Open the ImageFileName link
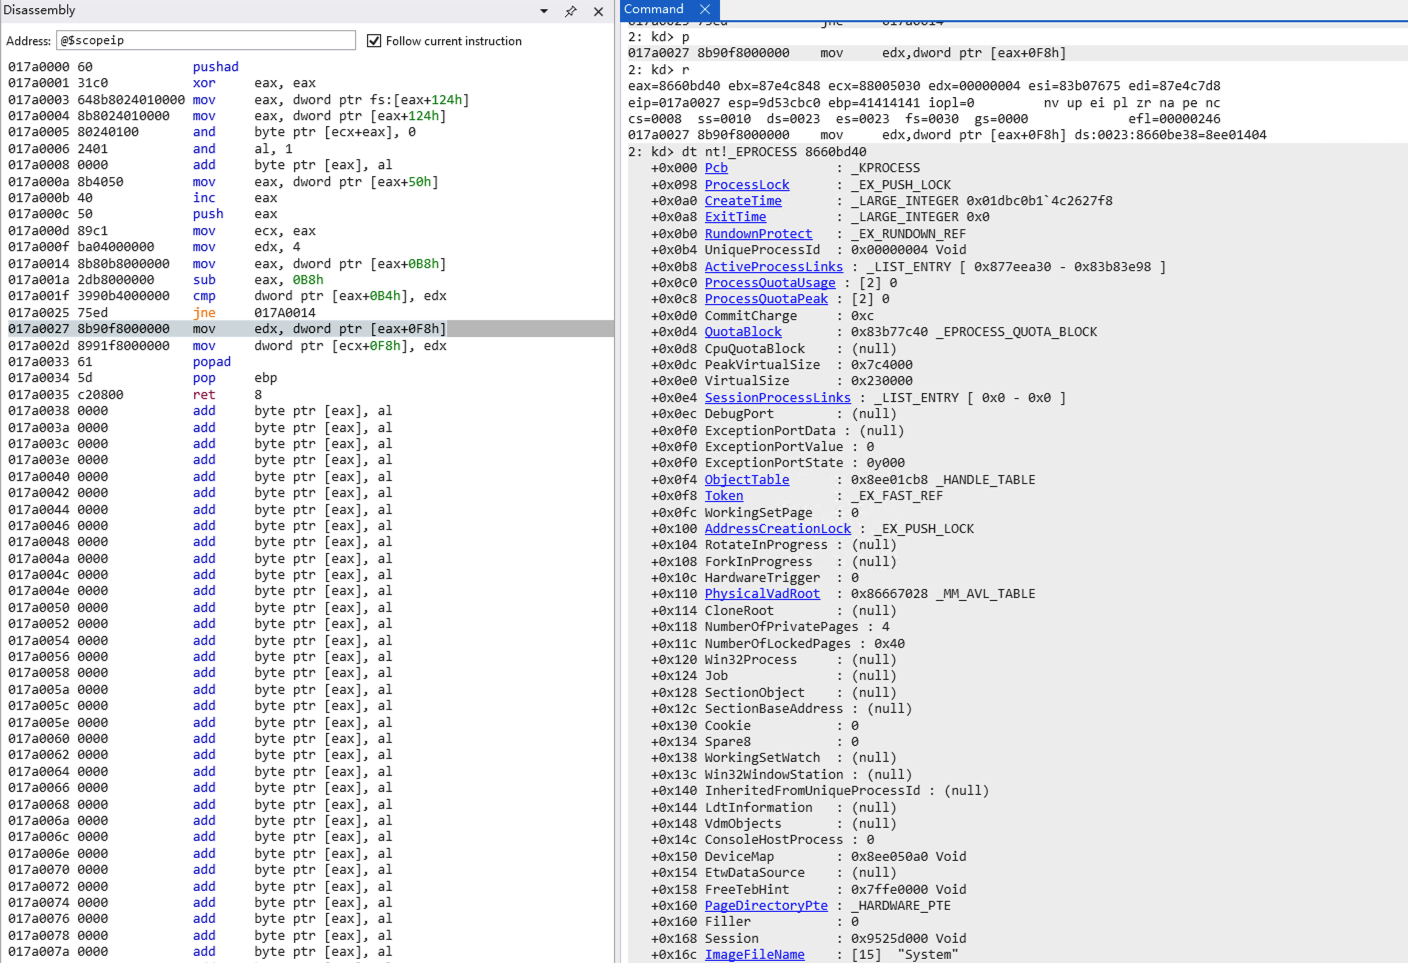Viewport: 1408px width, 963px height. click(x=754, y=955)
